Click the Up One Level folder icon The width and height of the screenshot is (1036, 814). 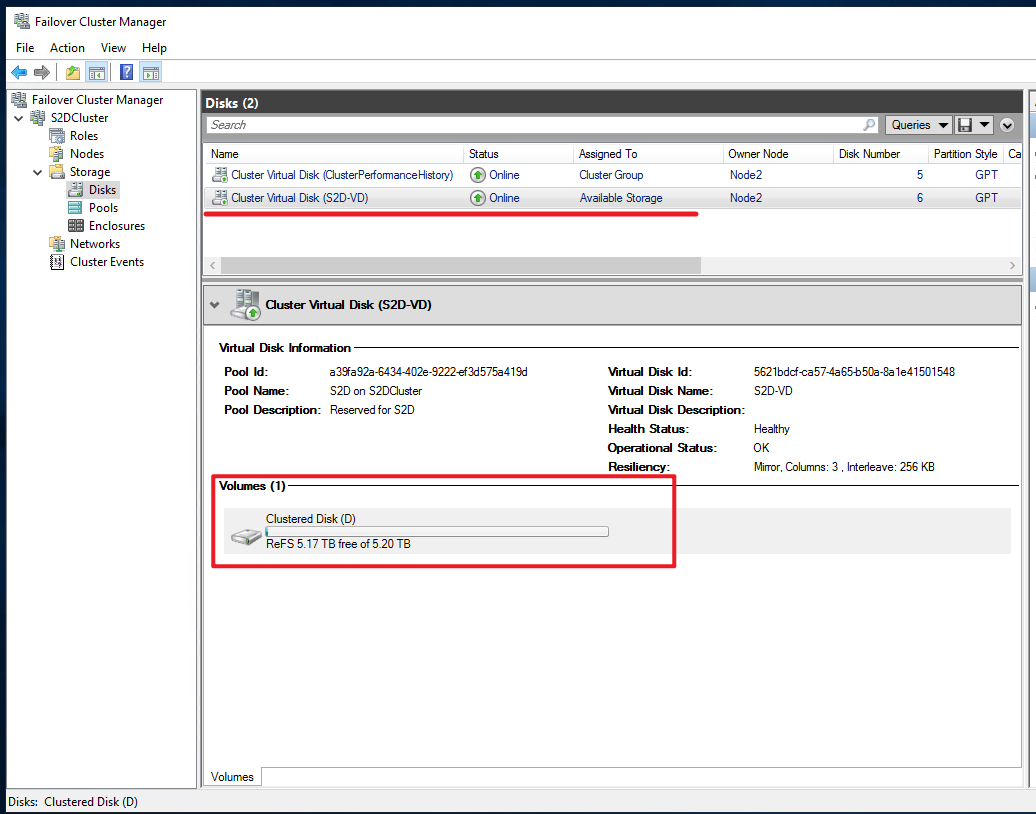click(x=73, y=72)
